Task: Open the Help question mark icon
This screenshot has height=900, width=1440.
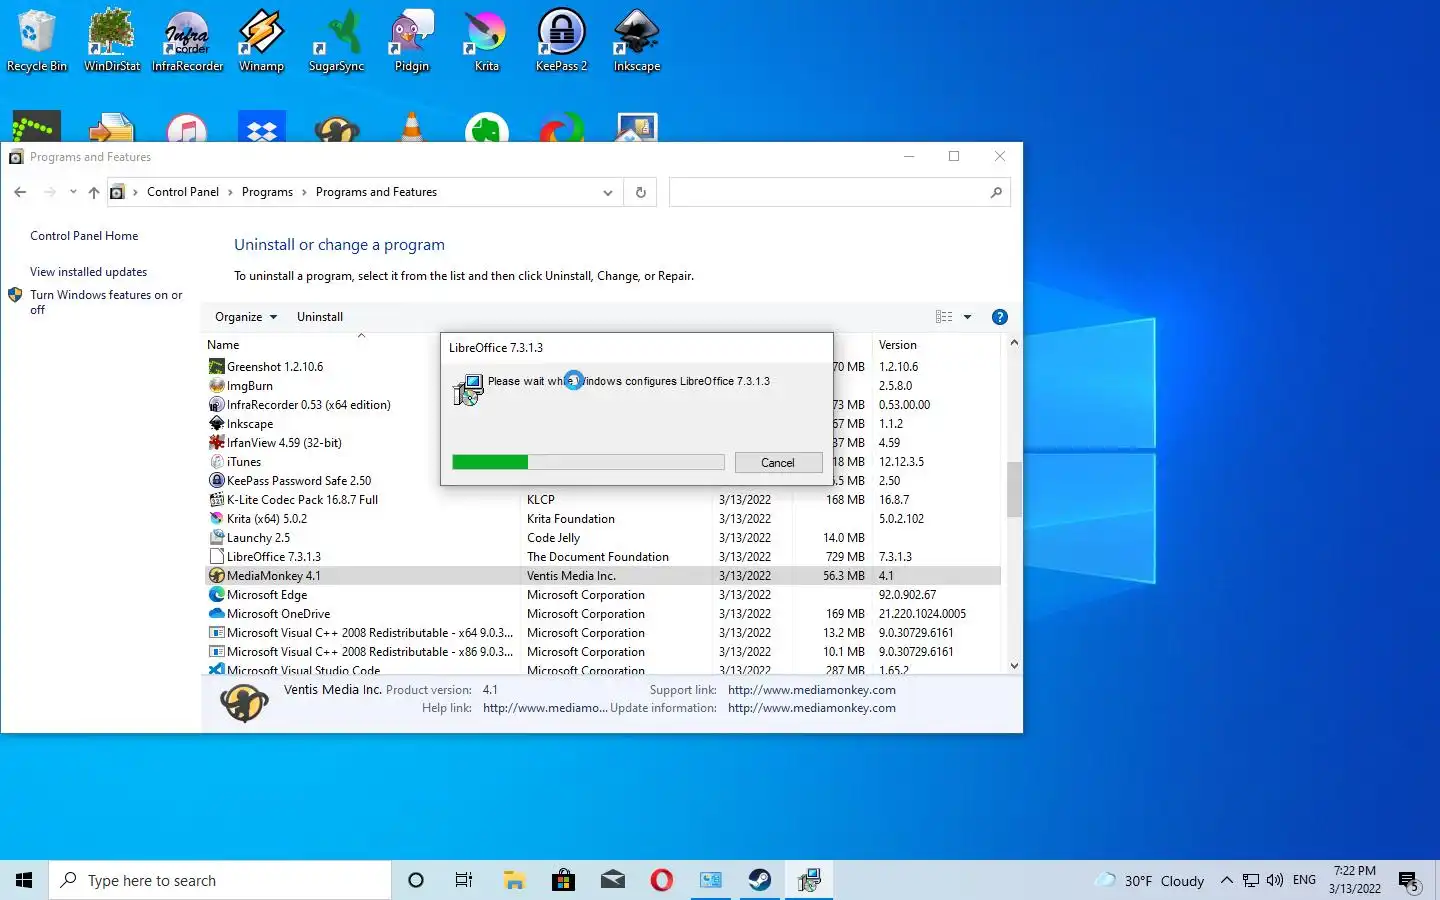Action: (x=999, y=317)
